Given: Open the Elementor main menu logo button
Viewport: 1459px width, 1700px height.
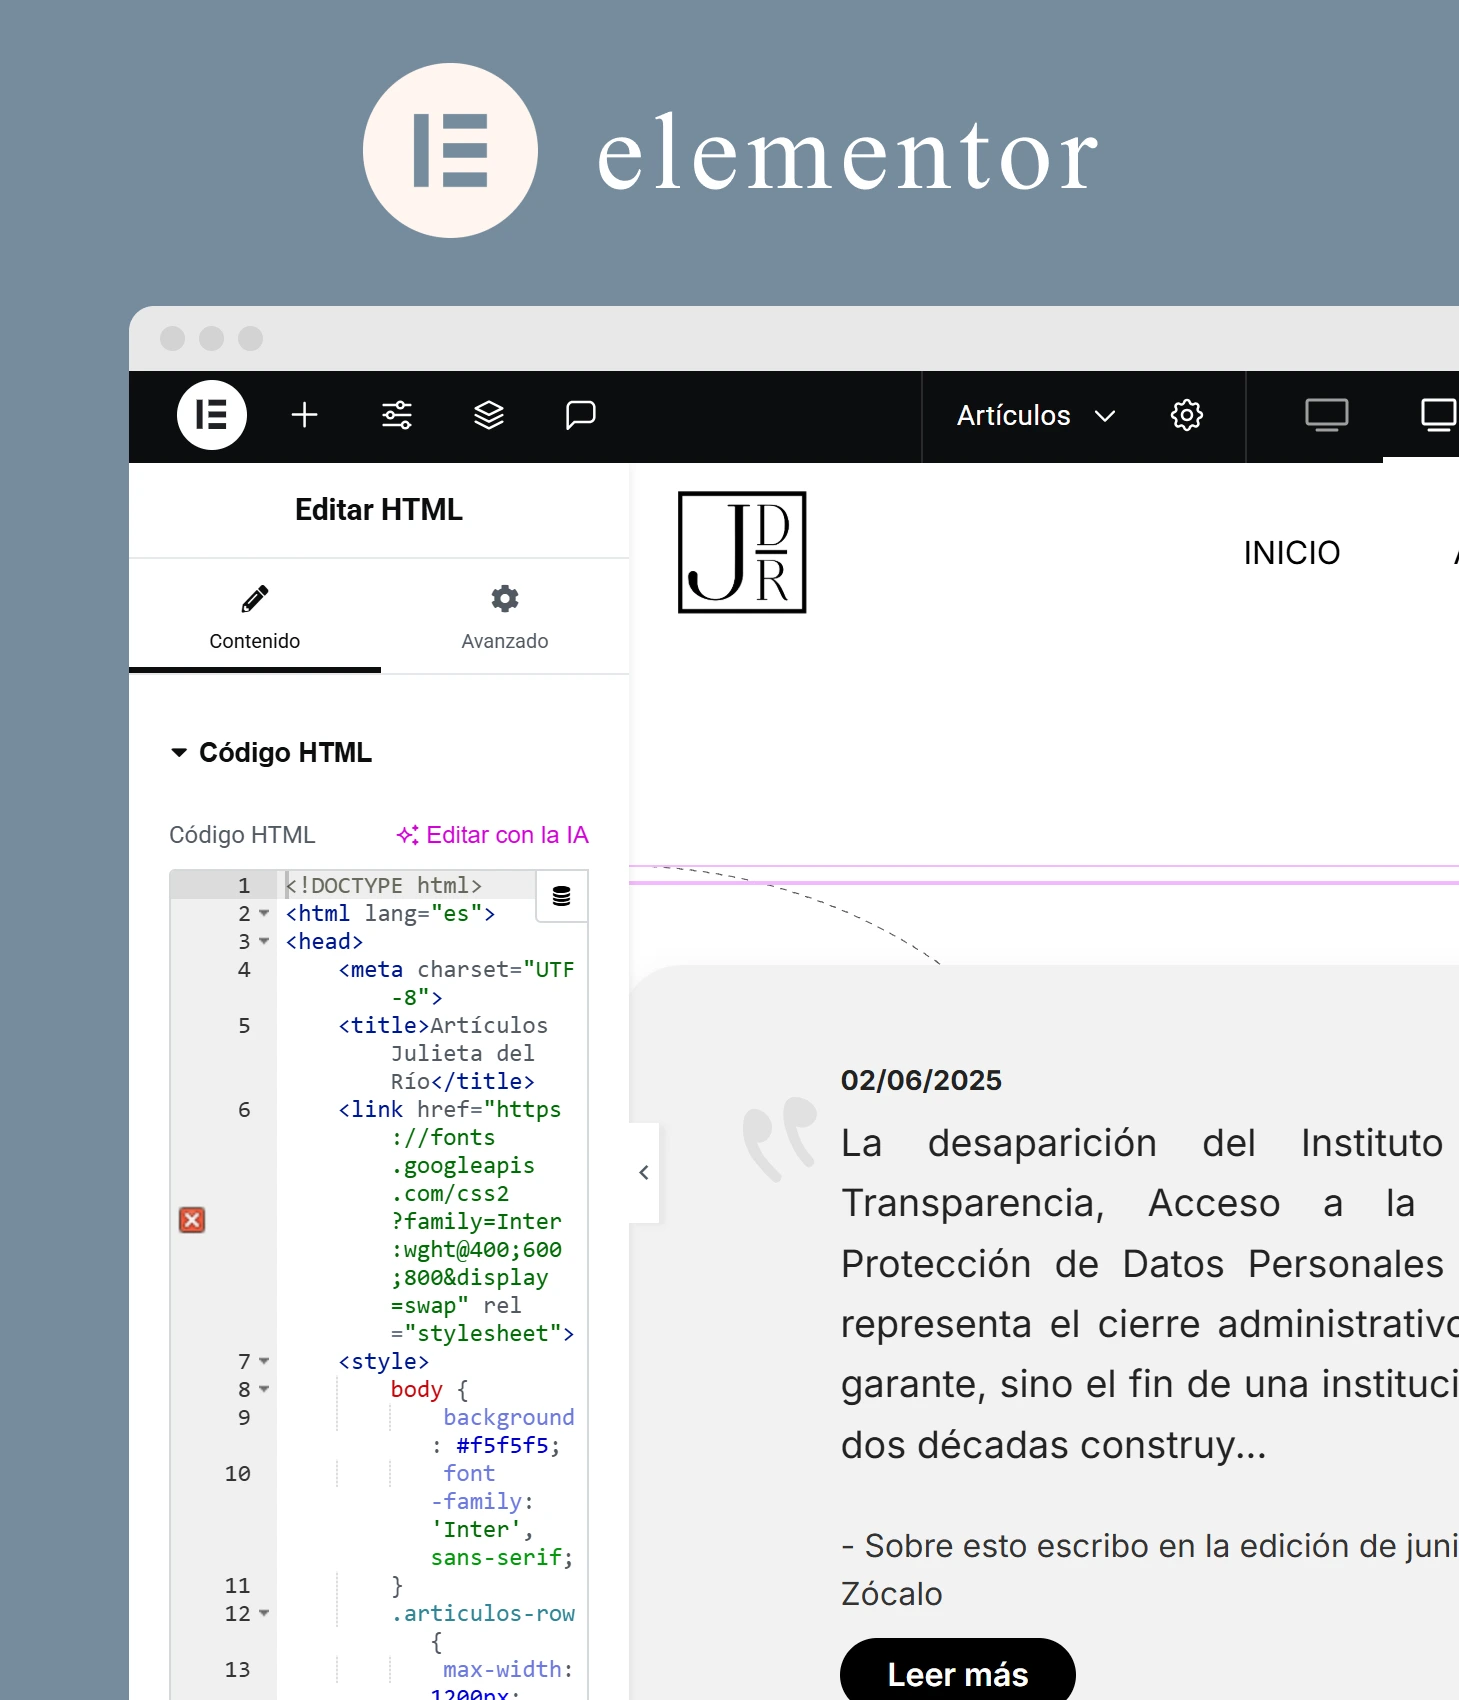Looking at the screenshot, I should point(211,415).
